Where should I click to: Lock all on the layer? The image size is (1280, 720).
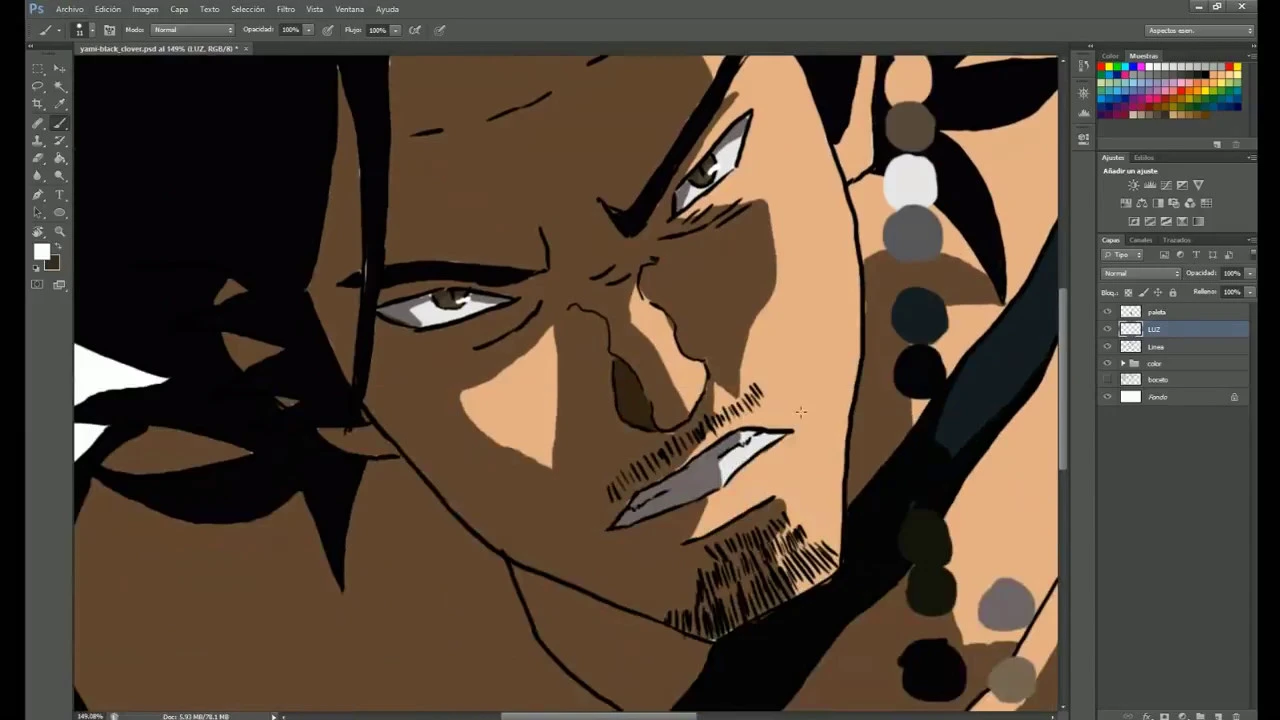click(x=1173, y=293)
